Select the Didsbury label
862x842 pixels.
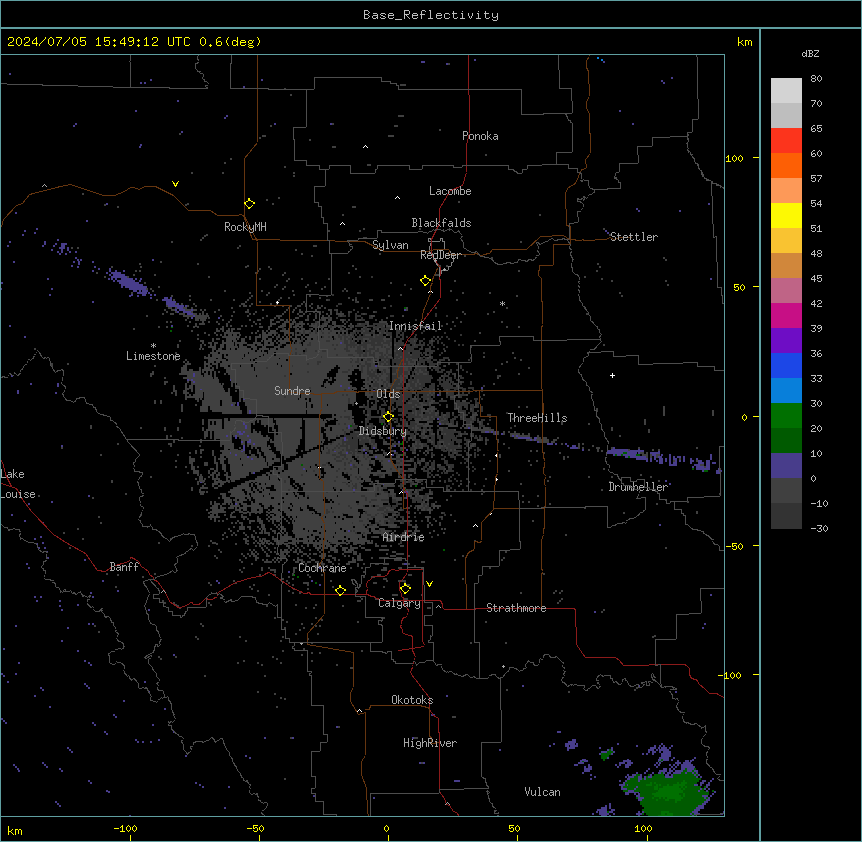tap(383, 431)
